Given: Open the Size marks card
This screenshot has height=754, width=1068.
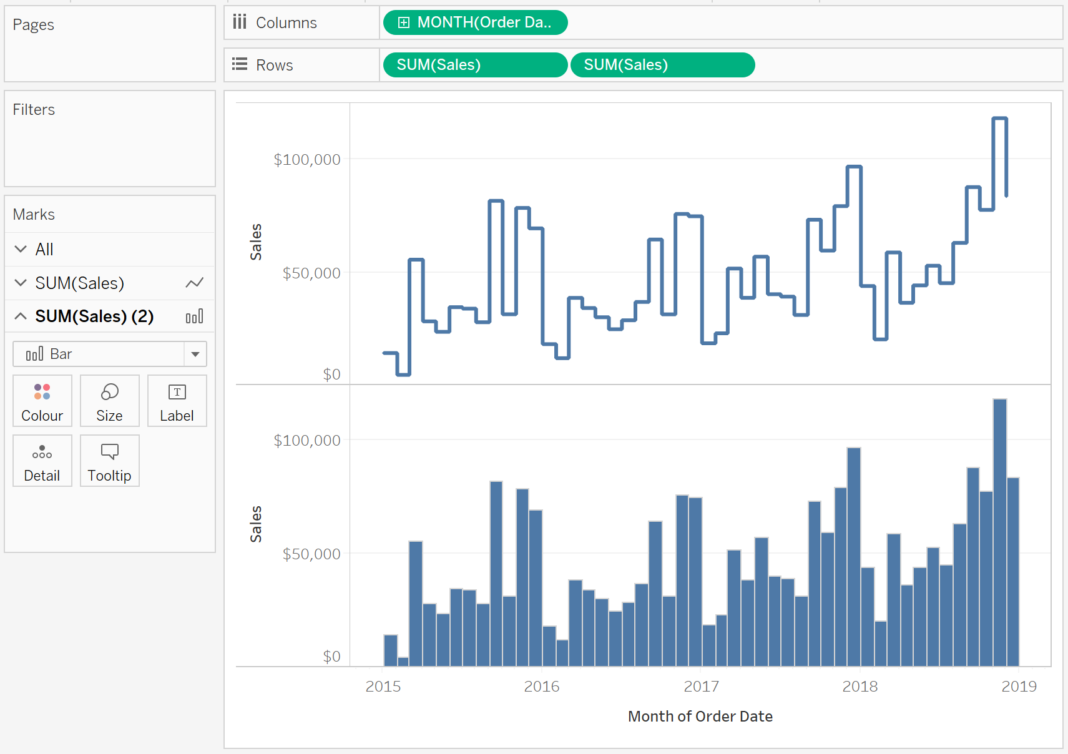Looking at the screenshot, I should (x=109, y=401).
